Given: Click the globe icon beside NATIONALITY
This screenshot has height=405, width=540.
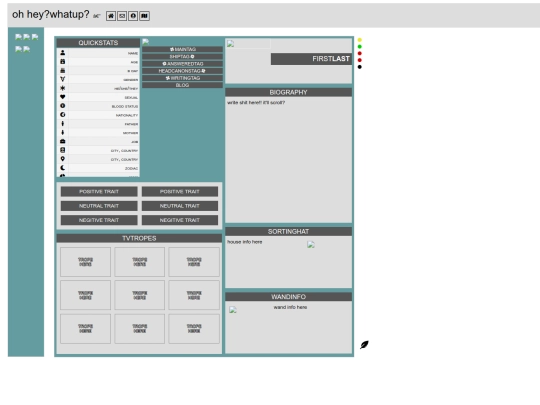Looking at the screenshot, I should tap(63, 115).
